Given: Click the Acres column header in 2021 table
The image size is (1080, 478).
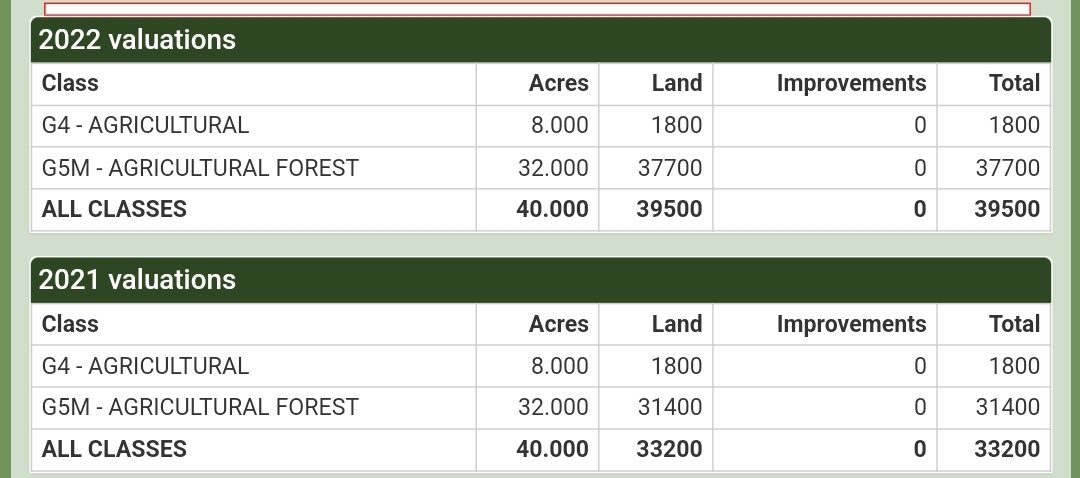Looking at the screenshot, I should (559, 324).
